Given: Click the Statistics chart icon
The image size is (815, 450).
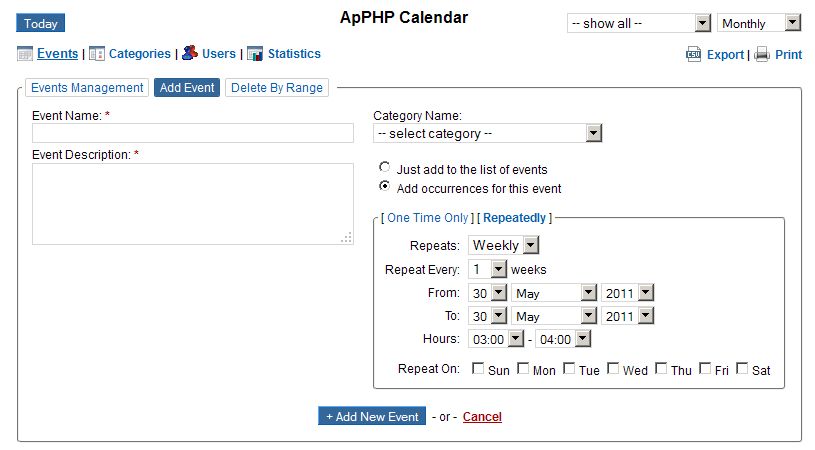Looking at the screenshot, I should (x=255, y=54).
